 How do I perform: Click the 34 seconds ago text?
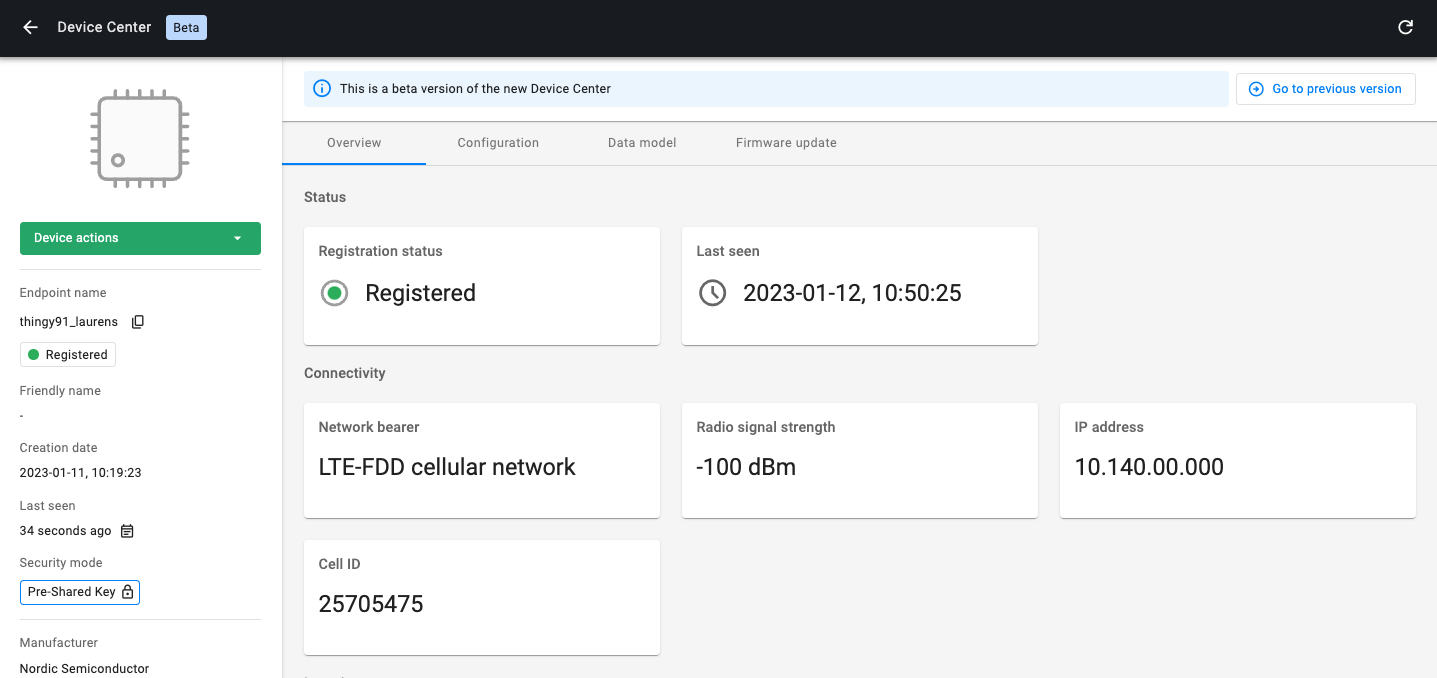[65, 531]
